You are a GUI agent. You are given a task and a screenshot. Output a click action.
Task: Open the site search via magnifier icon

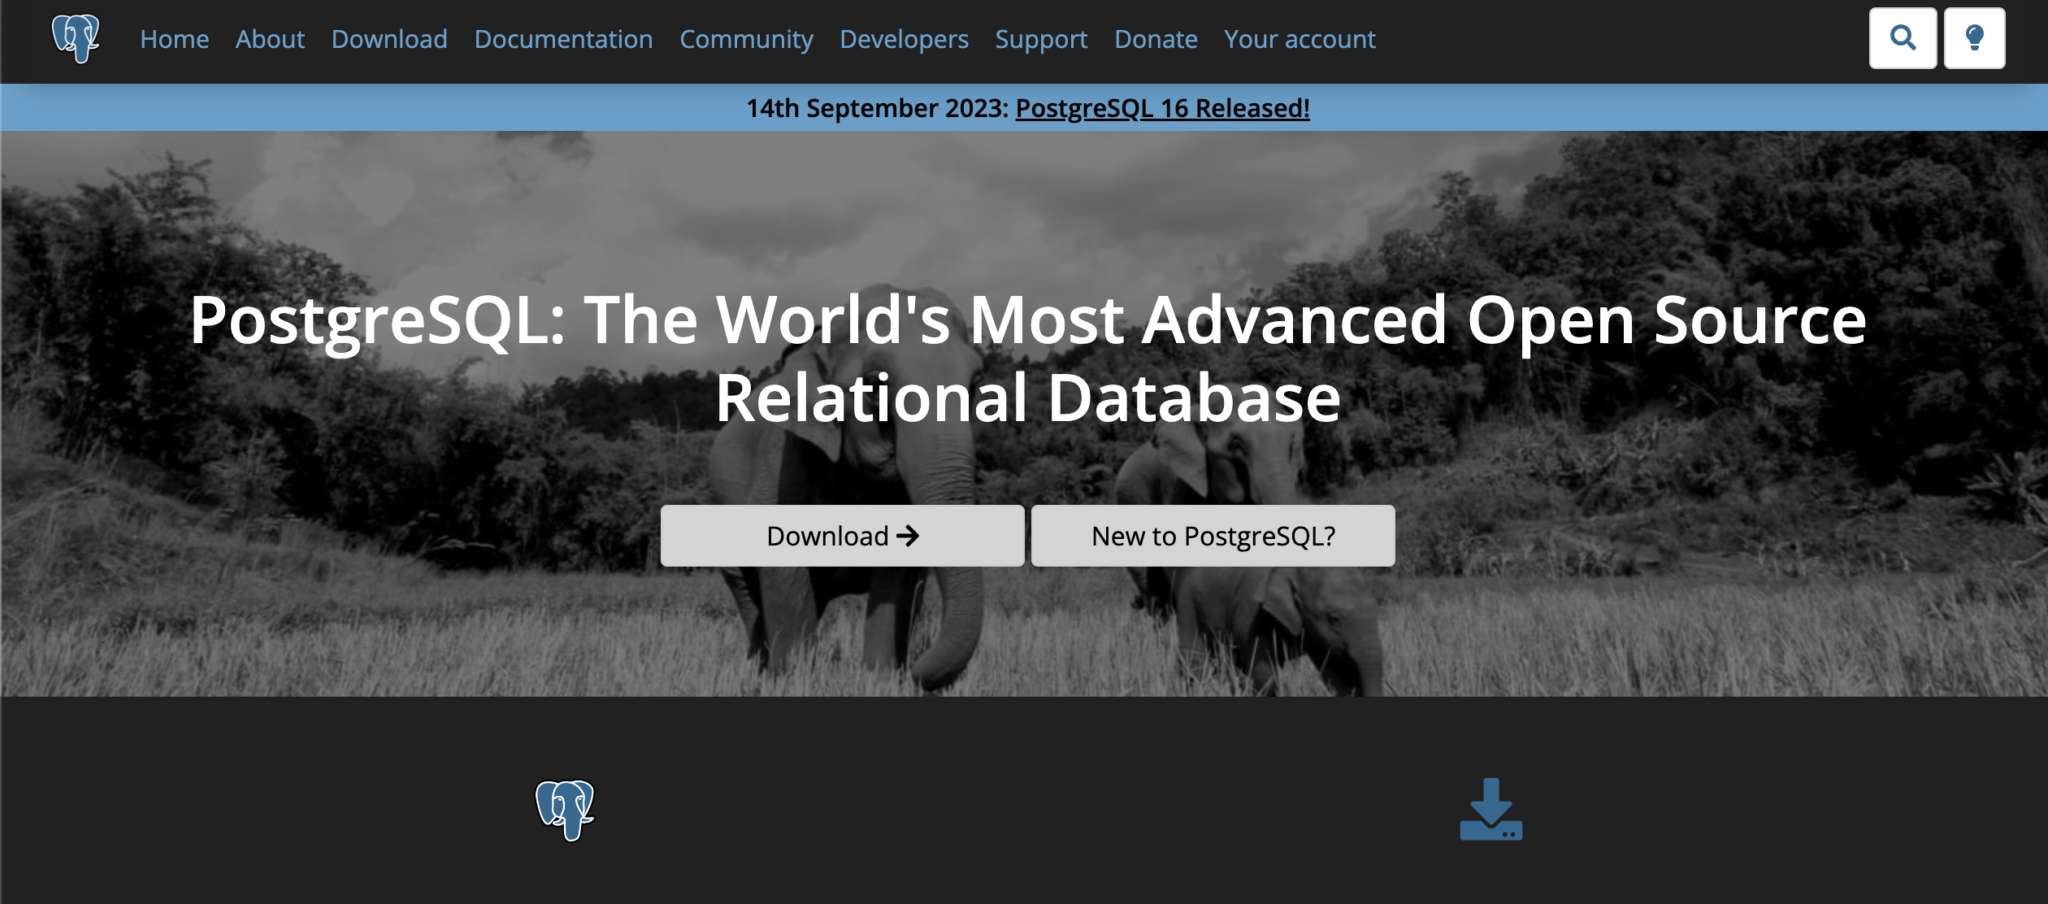pos(1904,38)
